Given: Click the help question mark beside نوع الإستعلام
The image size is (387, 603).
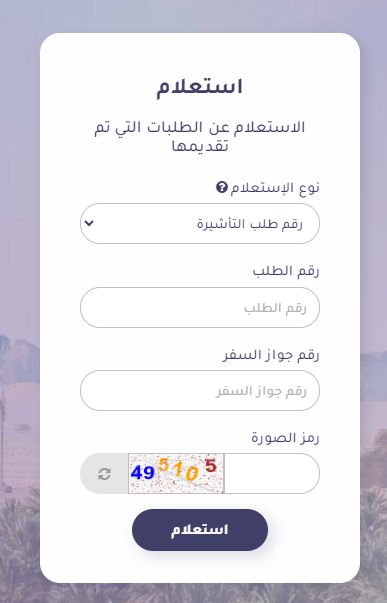Looking at the screenshot, I should [x=222, y=188].
